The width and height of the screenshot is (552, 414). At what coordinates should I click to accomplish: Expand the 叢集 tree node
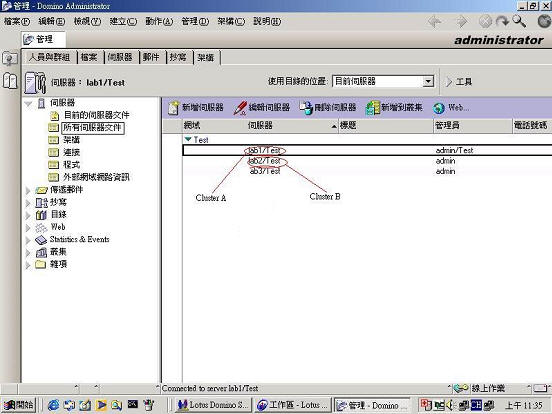point(28,252)
